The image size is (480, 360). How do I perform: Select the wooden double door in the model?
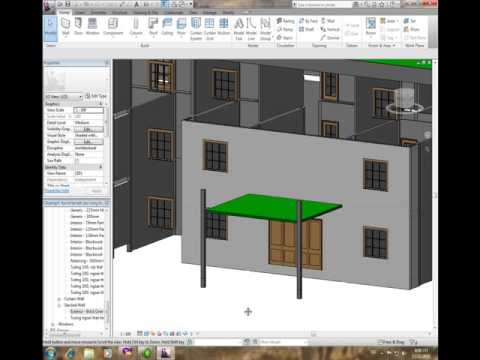(295, 244)
